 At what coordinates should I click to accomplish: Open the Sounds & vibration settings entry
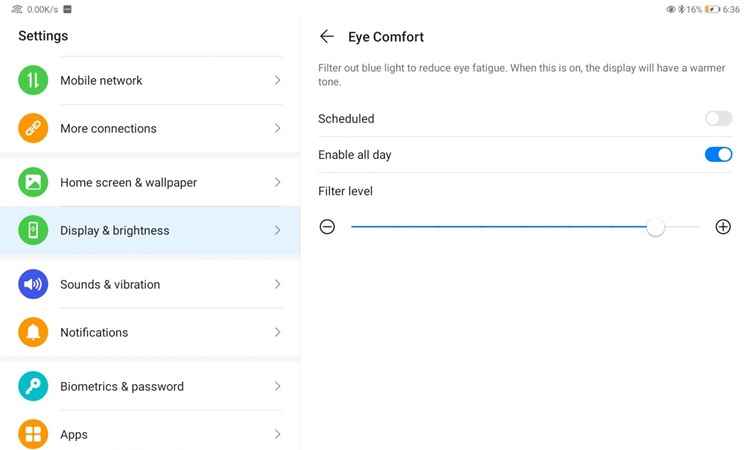coord(150,284)
